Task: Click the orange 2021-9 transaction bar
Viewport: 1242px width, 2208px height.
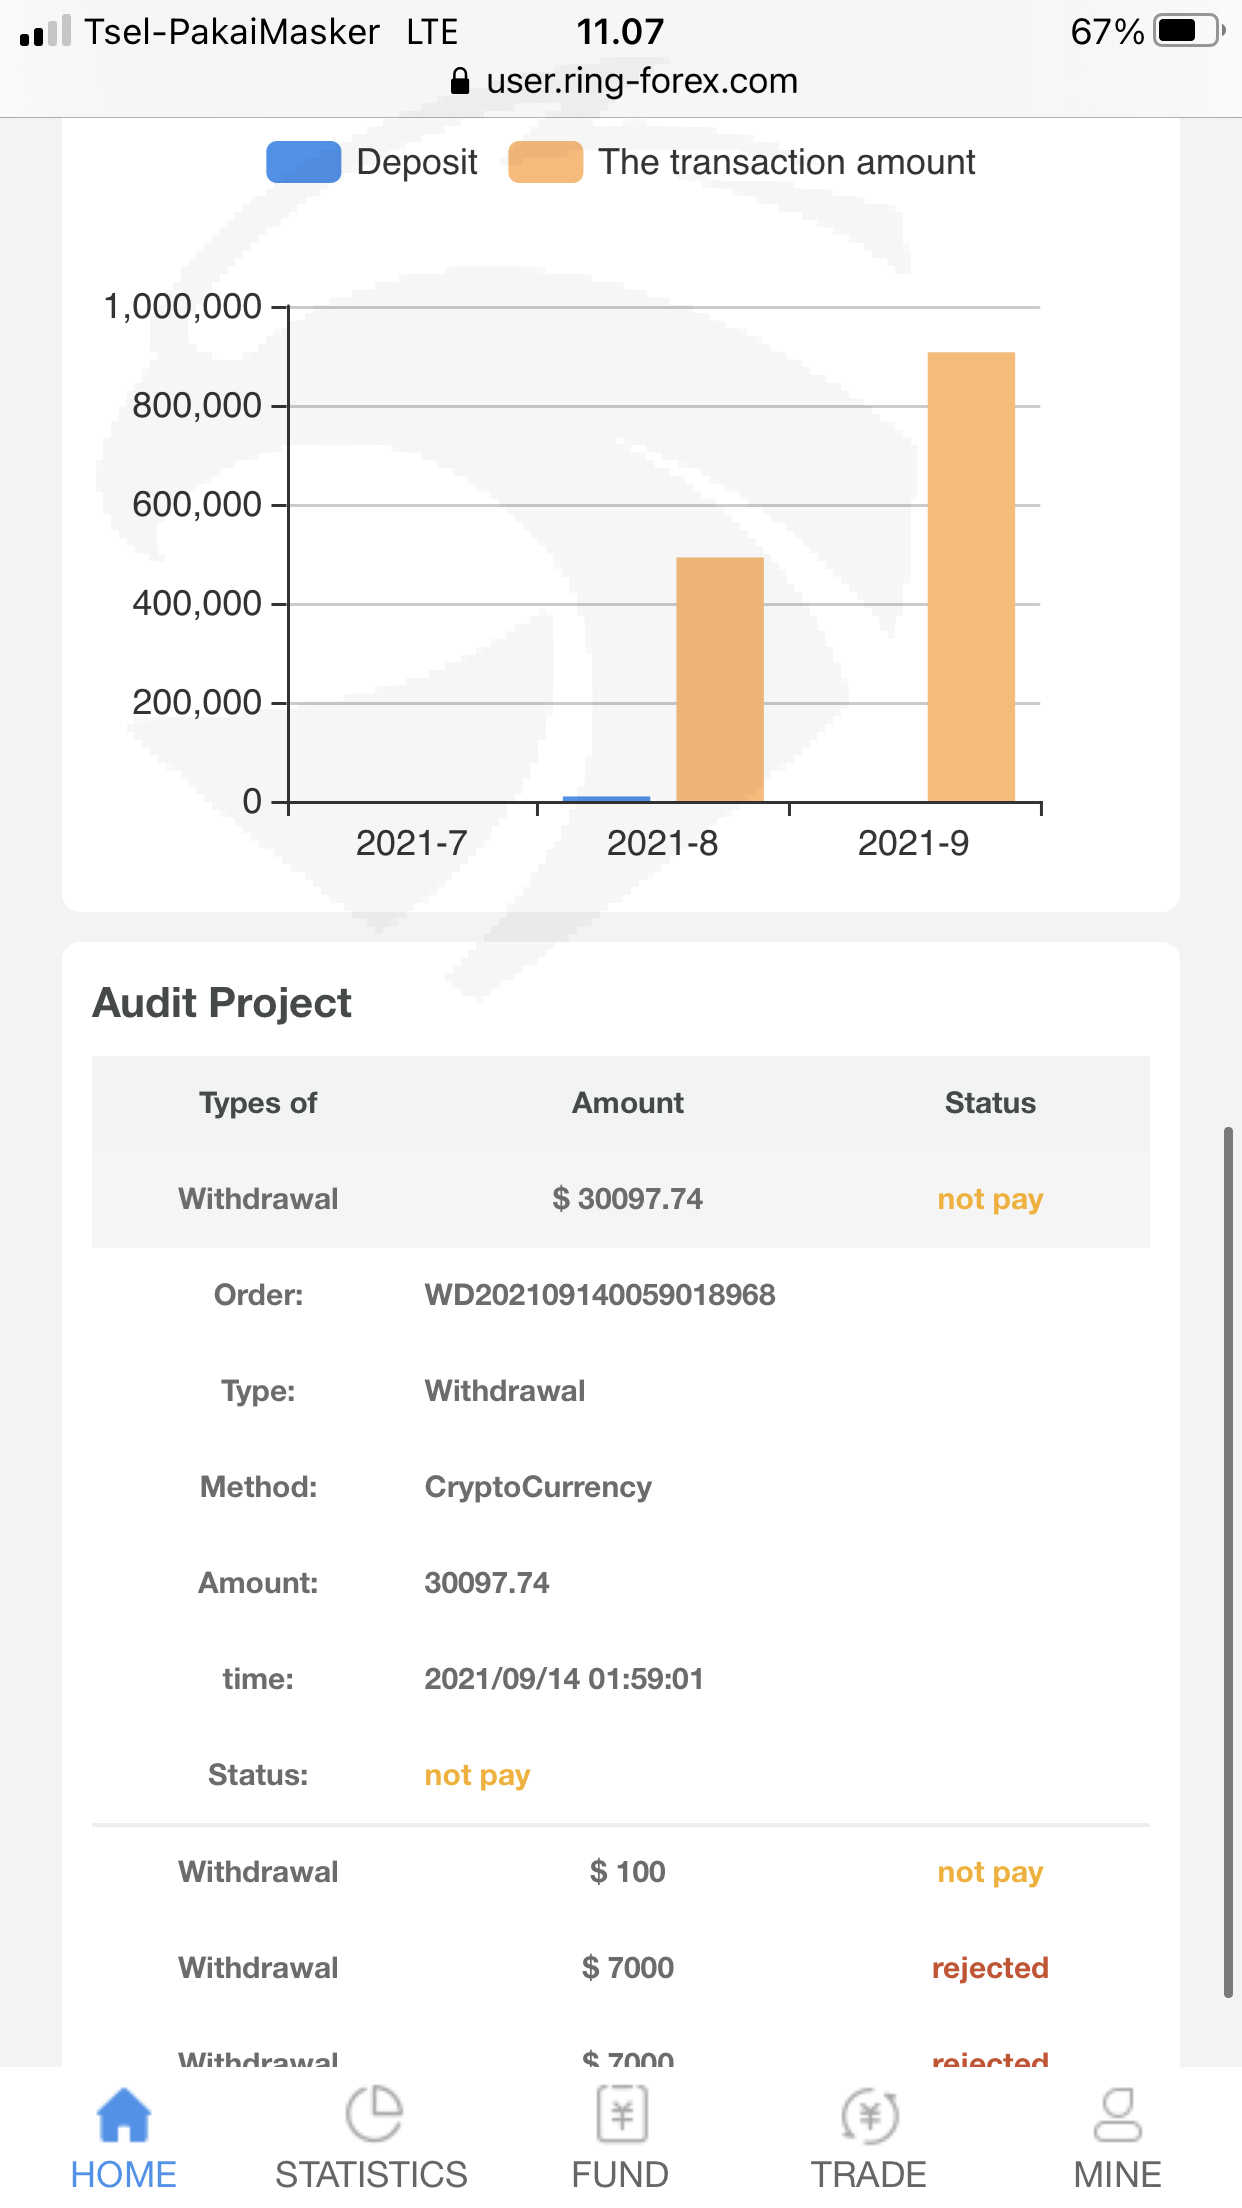Action: click(x=971, y=576)
